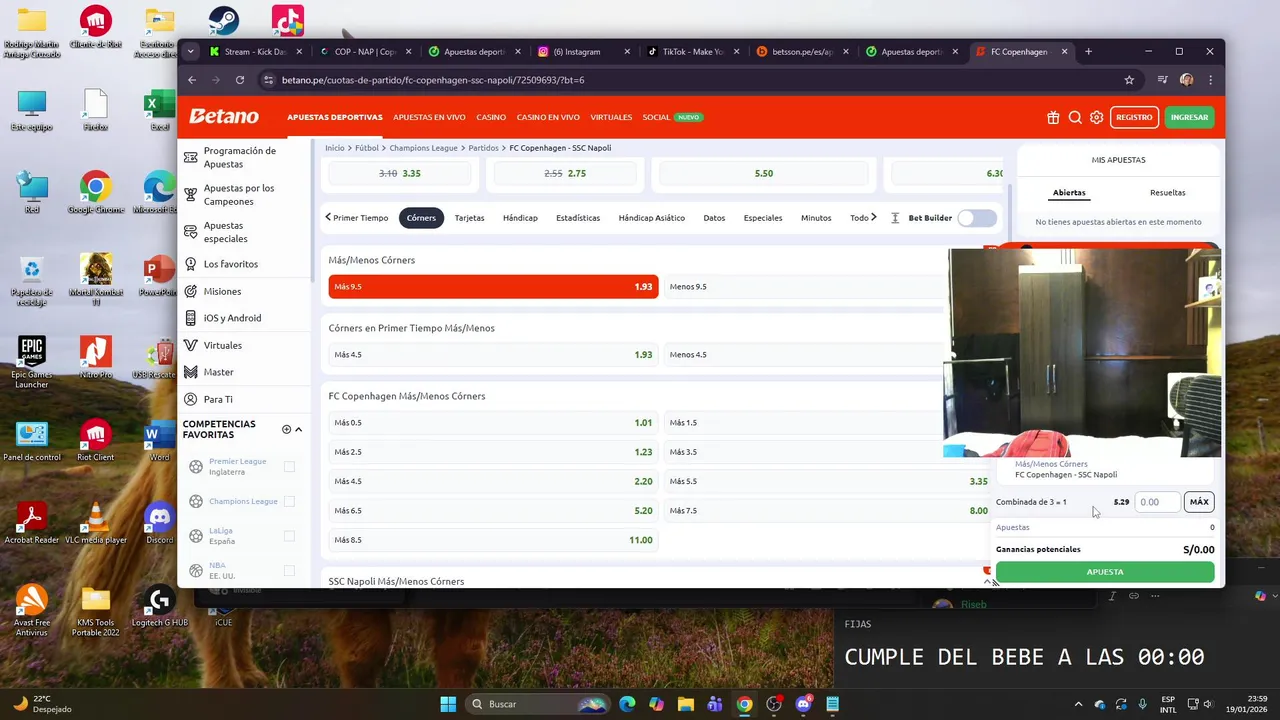Go back using Chrome's back arrow

pos(192,80)
